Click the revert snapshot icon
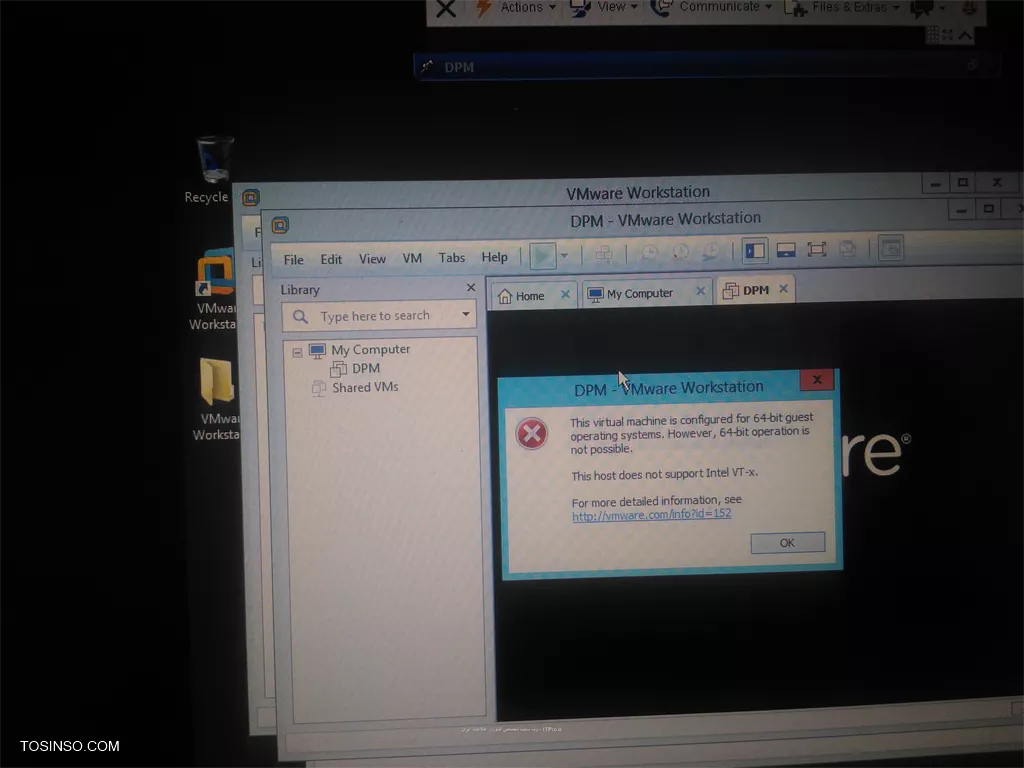This screenshot has width=1024, height=768. click(x=680, y=252)
